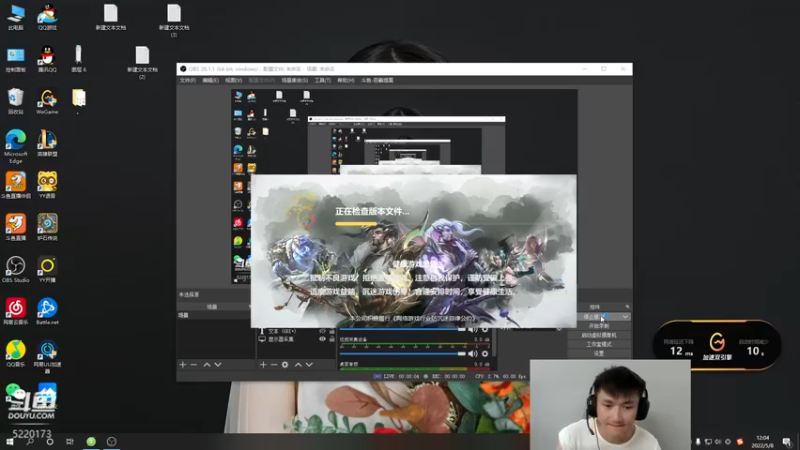
Task: Open OBS 设置 settings button
Action: 599,353
